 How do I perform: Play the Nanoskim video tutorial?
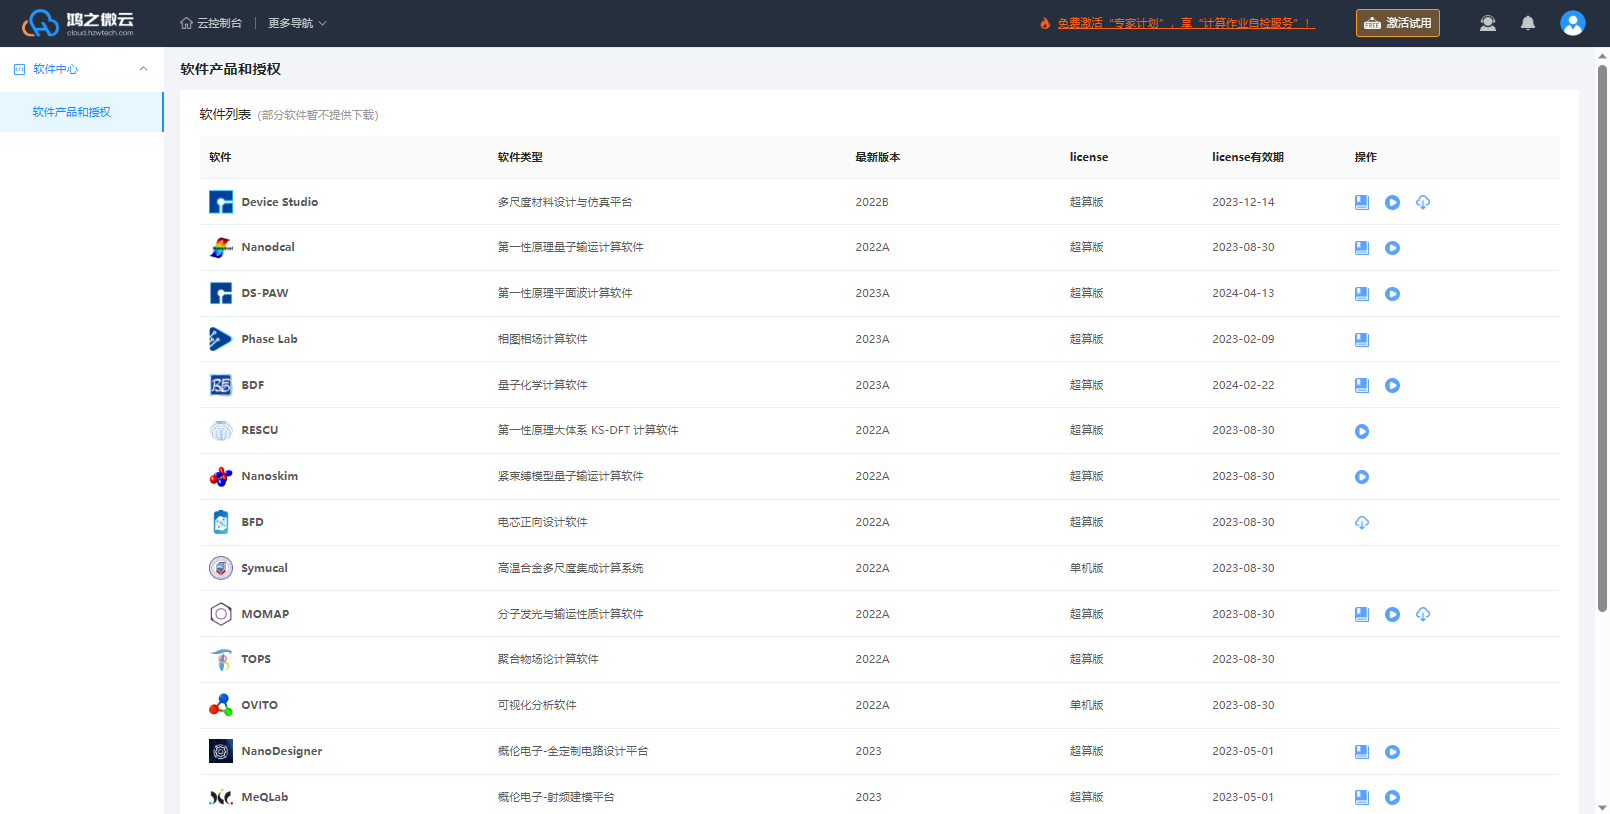1361,477
